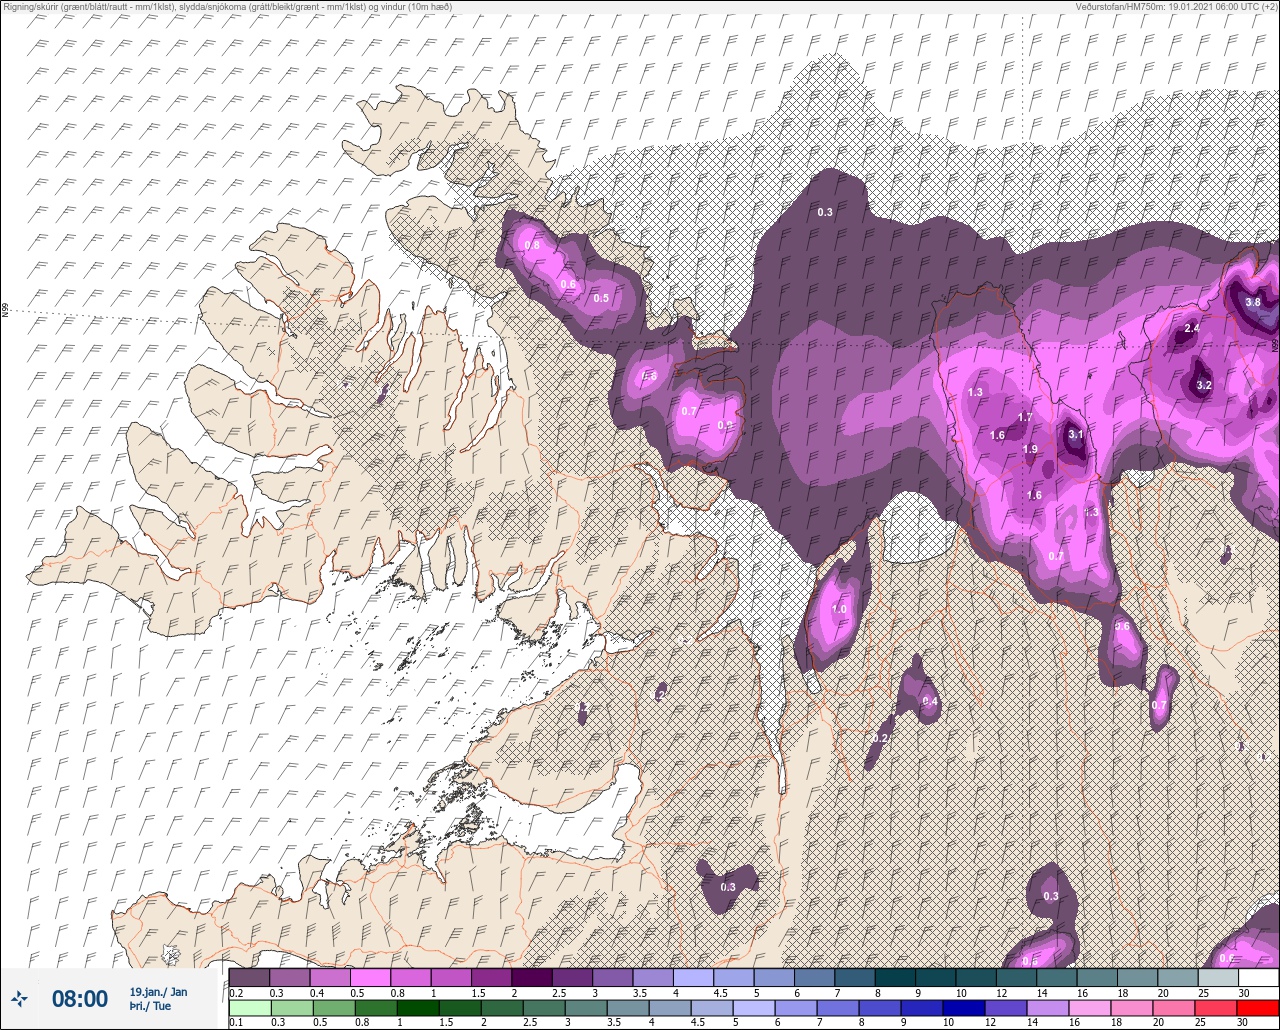Click upper legend swatch starting at 0.2

tap(249, 977)
